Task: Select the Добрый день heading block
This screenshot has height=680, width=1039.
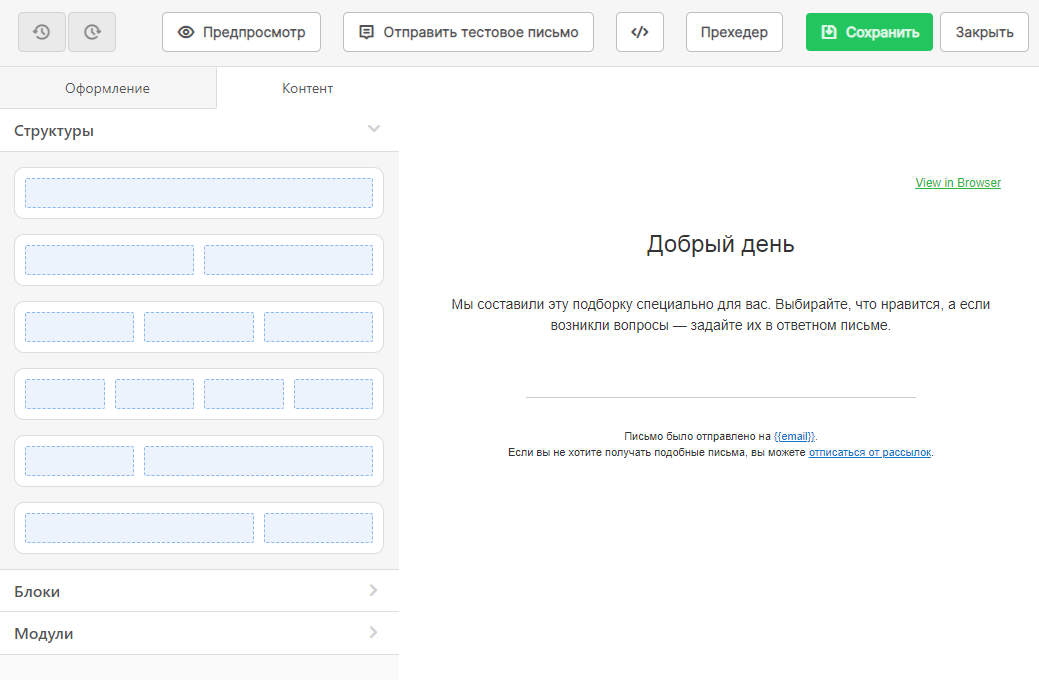Action: tap(719, 242)
